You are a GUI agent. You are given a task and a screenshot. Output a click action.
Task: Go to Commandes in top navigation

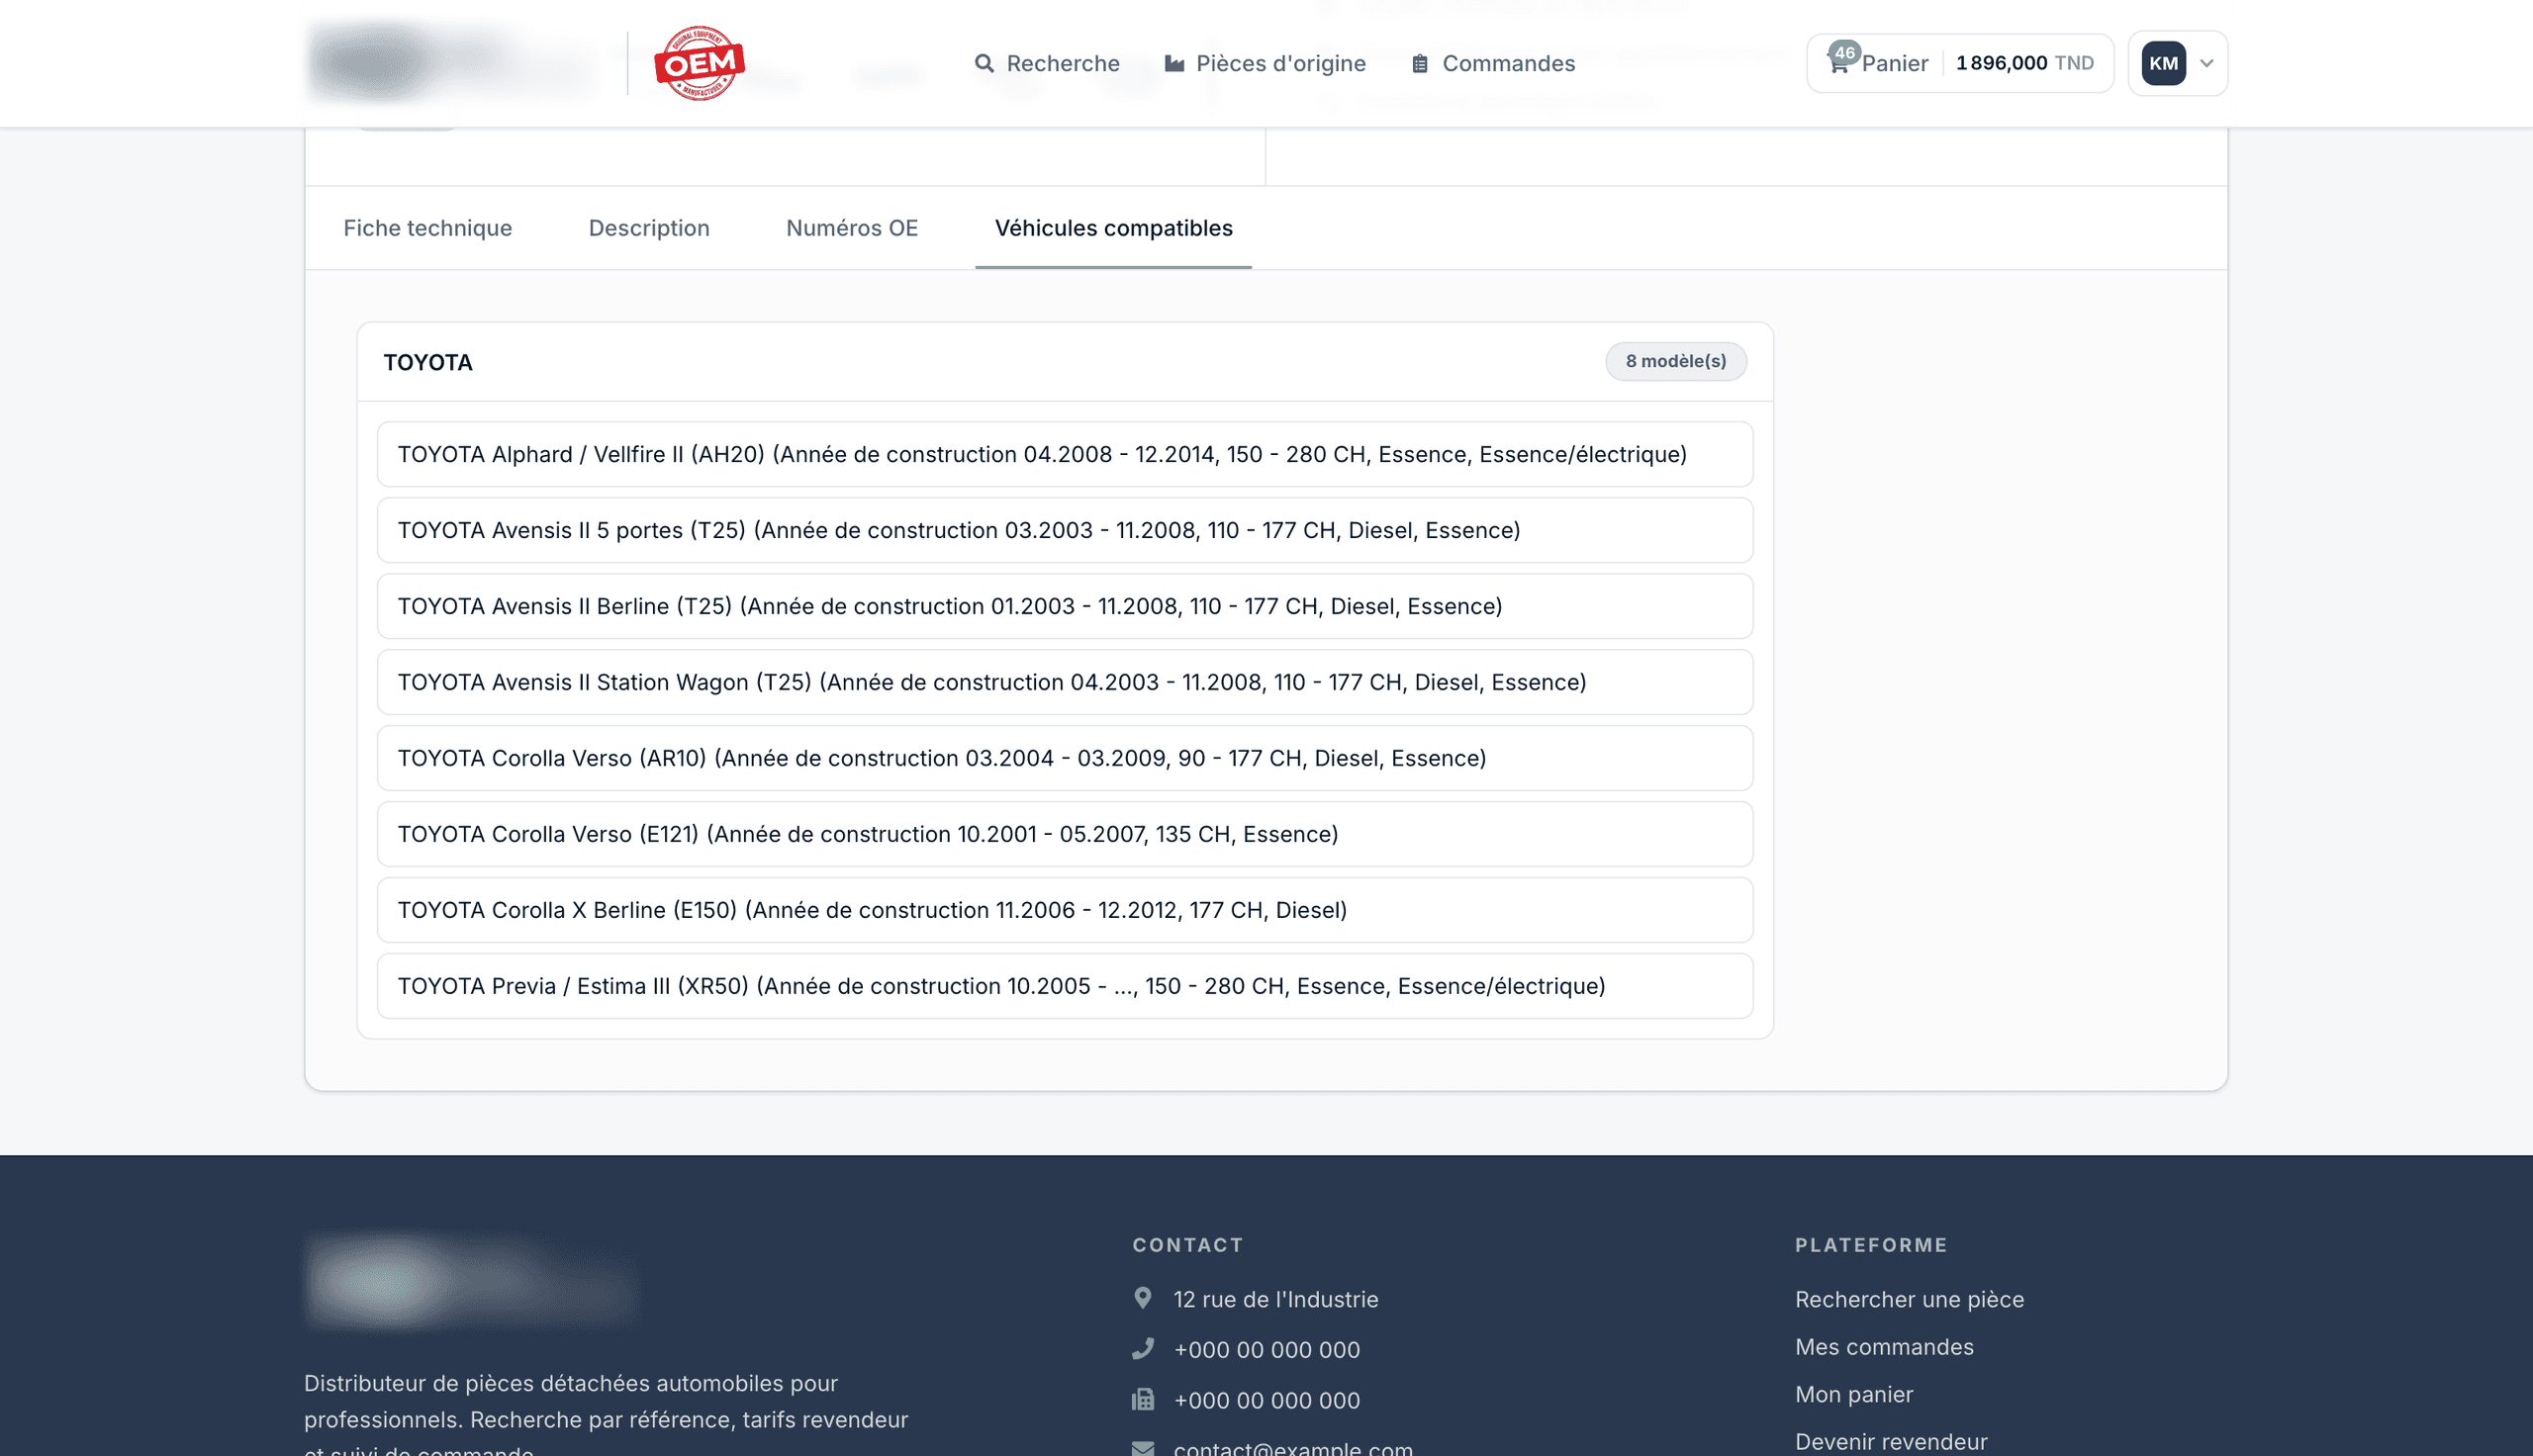tap(1493, 63)
